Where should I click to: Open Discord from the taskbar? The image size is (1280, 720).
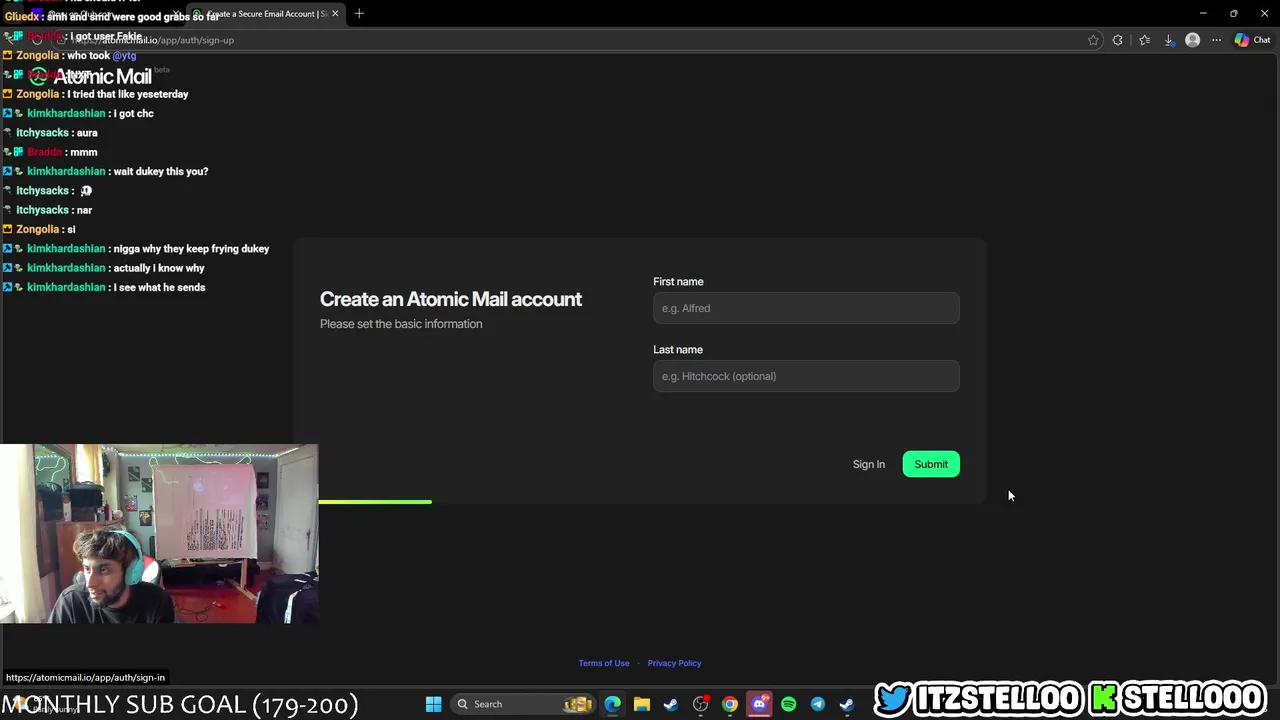point(759,704)
